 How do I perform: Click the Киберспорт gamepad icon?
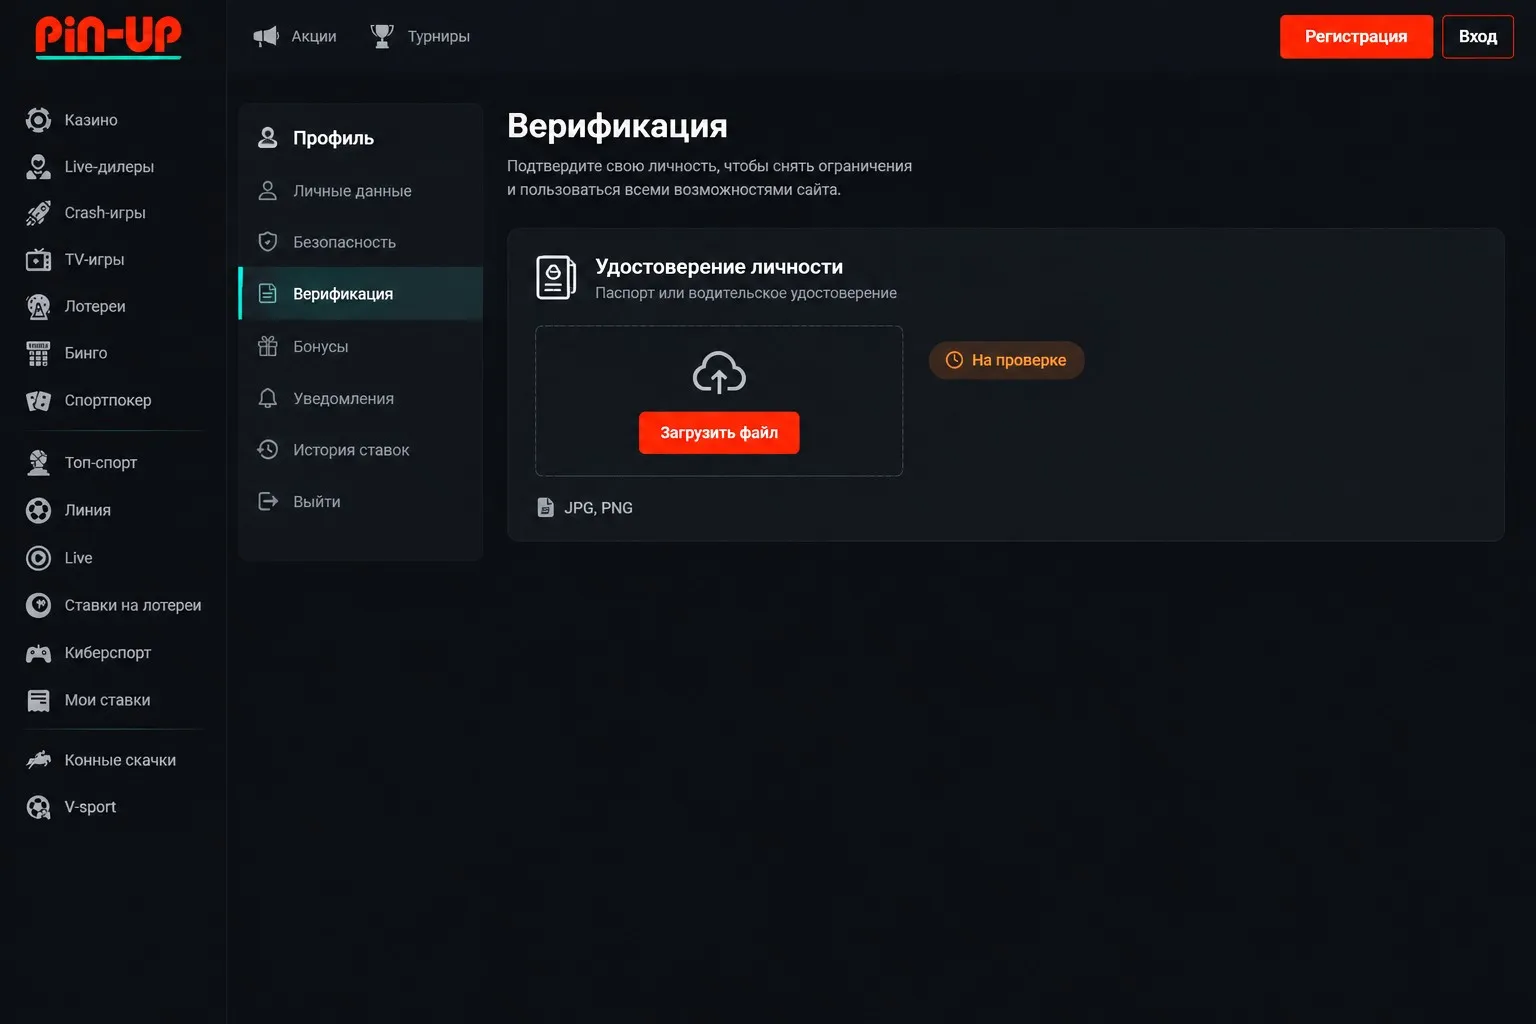(x=38, y=653)
